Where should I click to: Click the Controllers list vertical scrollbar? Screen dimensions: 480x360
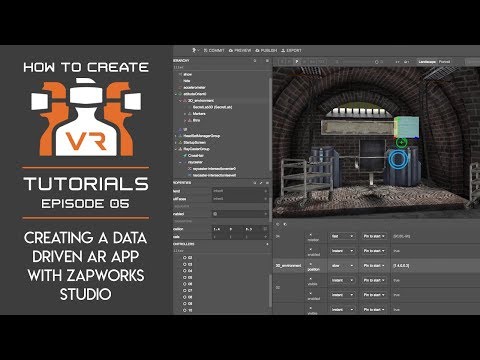(271, 291)
